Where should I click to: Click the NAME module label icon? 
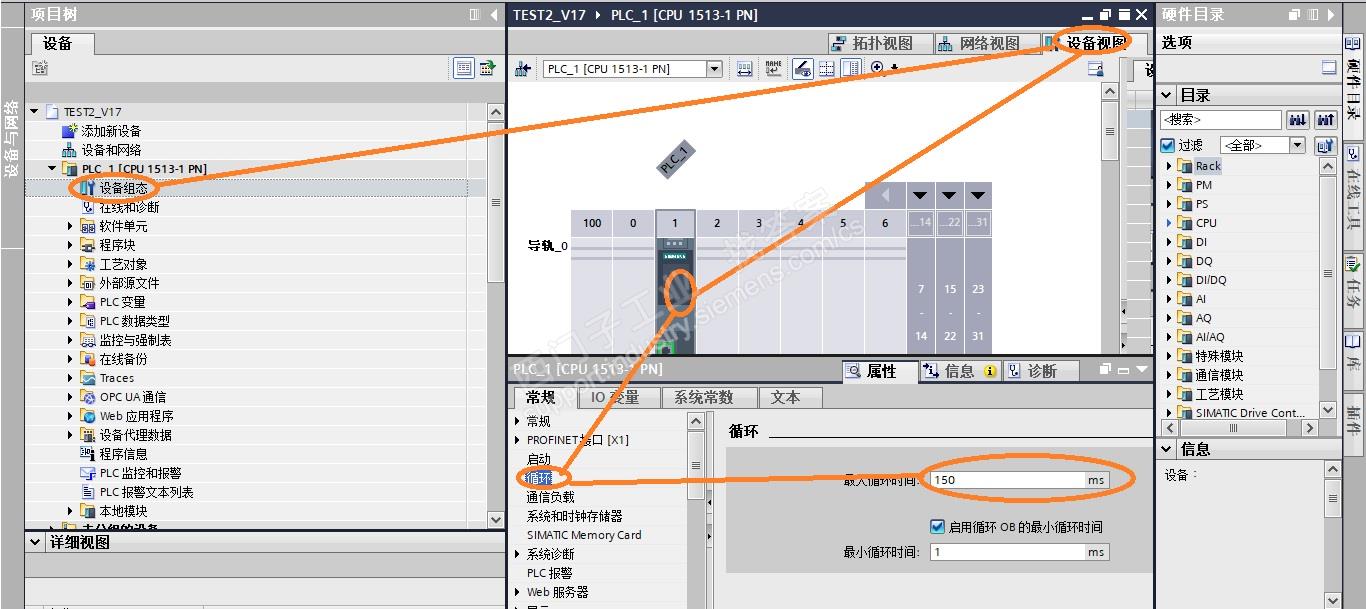(x=773, y=69)
